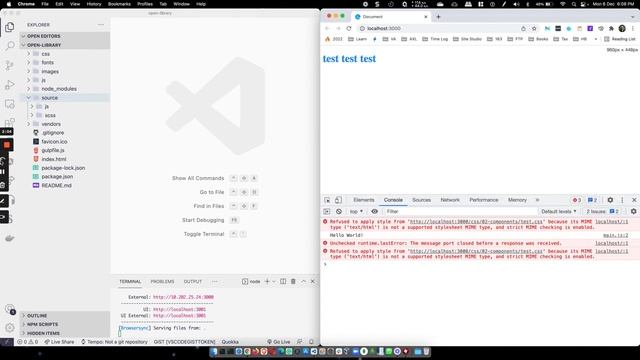This screenshot has height=360, width=640.
Task: Open the Source Control view in activity bar
Action: (10, 65)
